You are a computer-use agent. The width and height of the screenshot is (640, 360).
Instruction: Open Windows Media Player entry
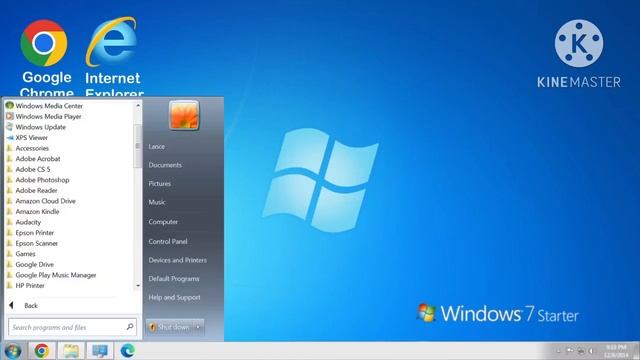click(x=48, y=116)
